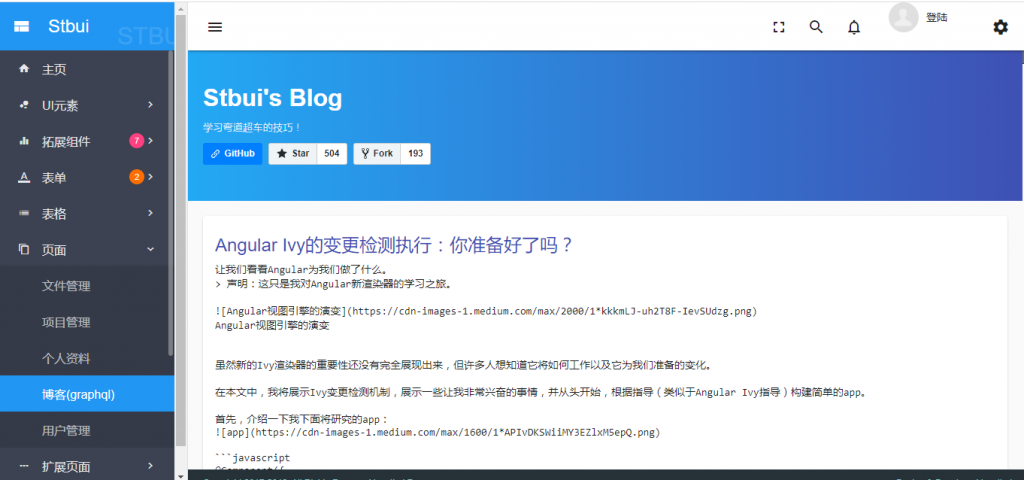Click the UI元素 palette icon
1024x480 pixels.
coord(24,104)
